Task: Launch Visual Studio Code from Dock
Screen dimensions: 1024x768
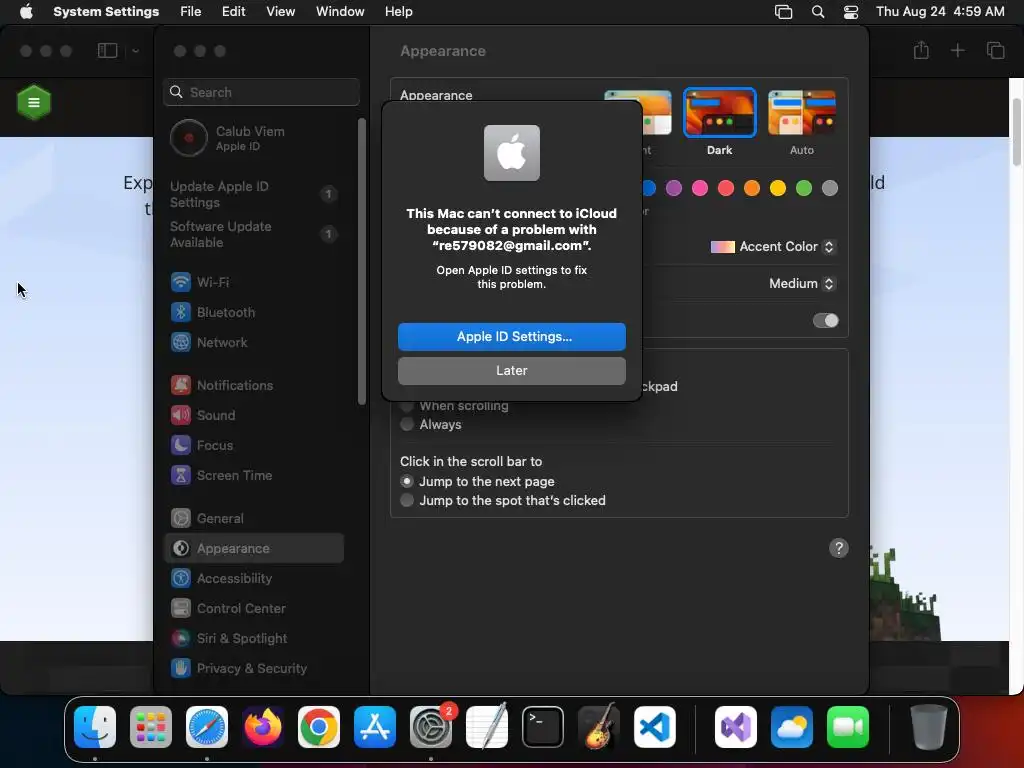Action: coord(654,727)
